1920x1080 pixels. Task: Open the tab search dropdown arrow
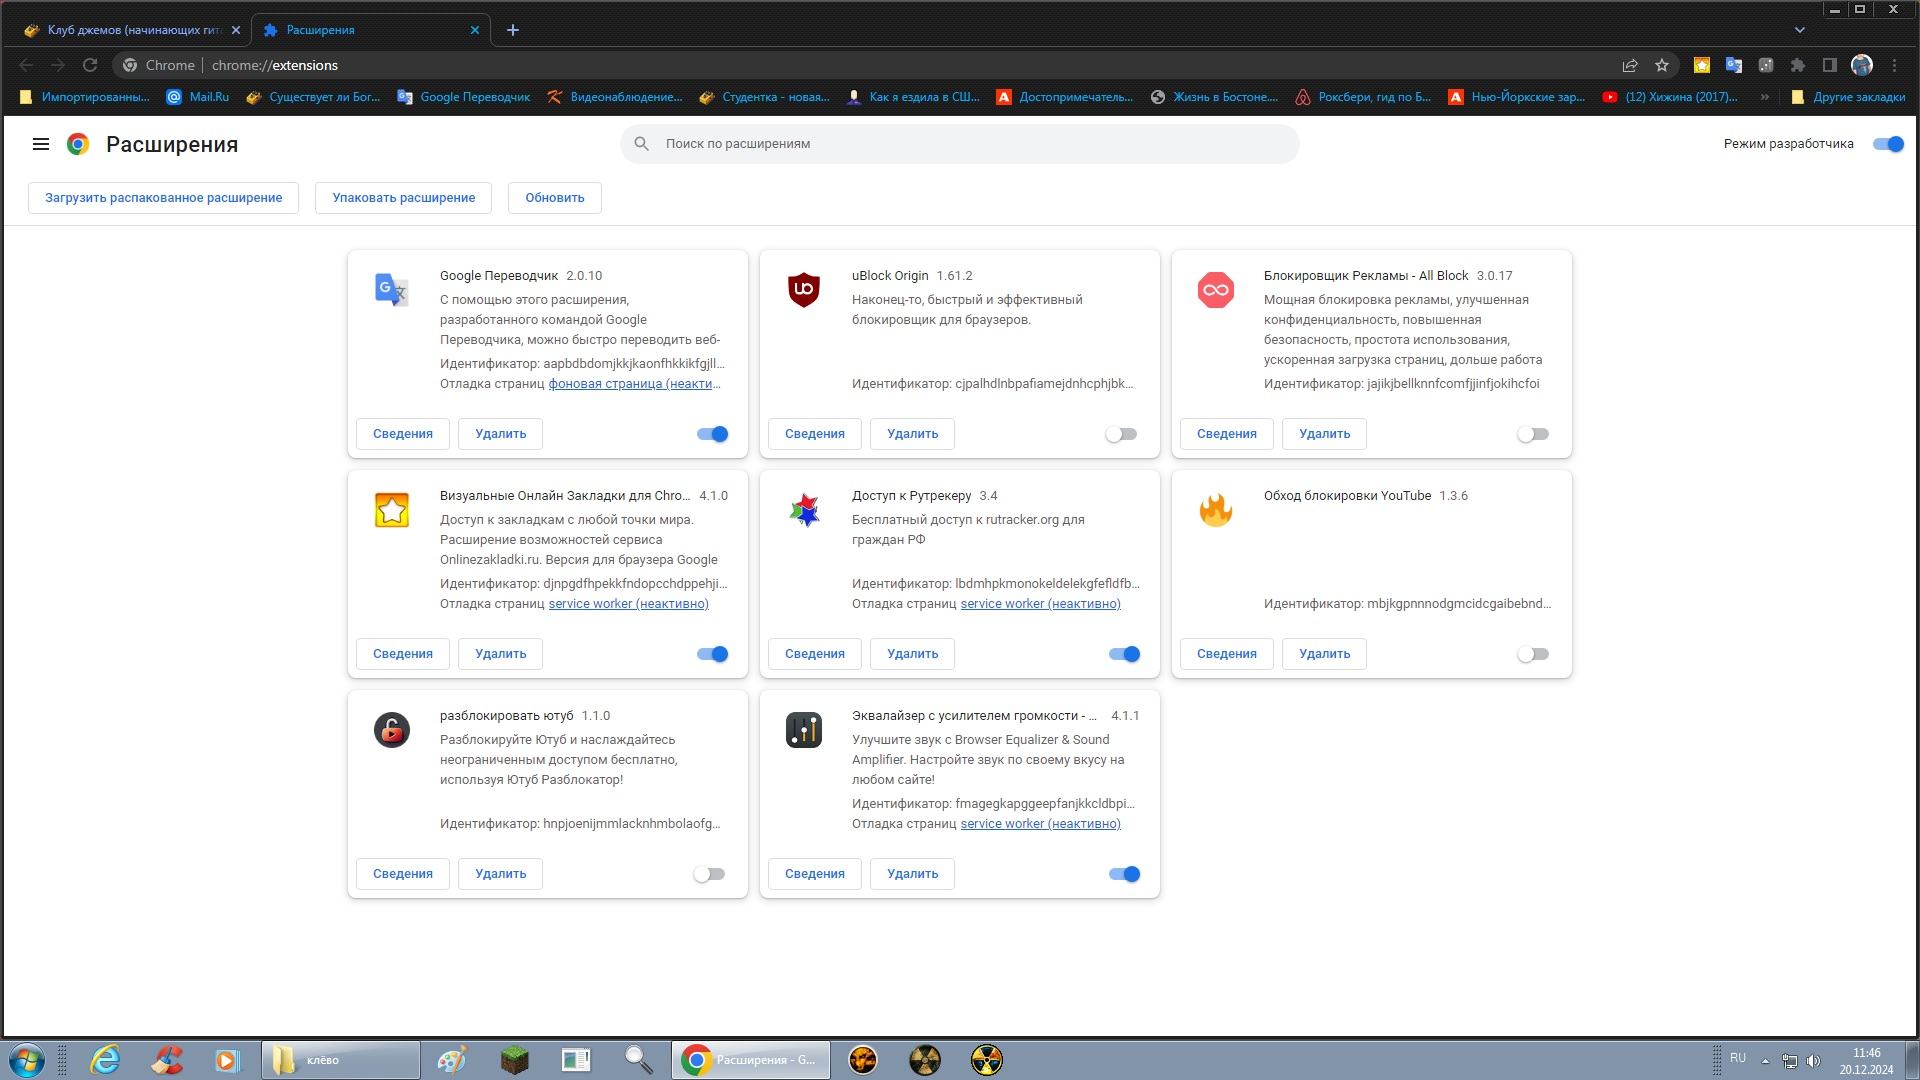pyautogui.click(x=1799, y=30)
